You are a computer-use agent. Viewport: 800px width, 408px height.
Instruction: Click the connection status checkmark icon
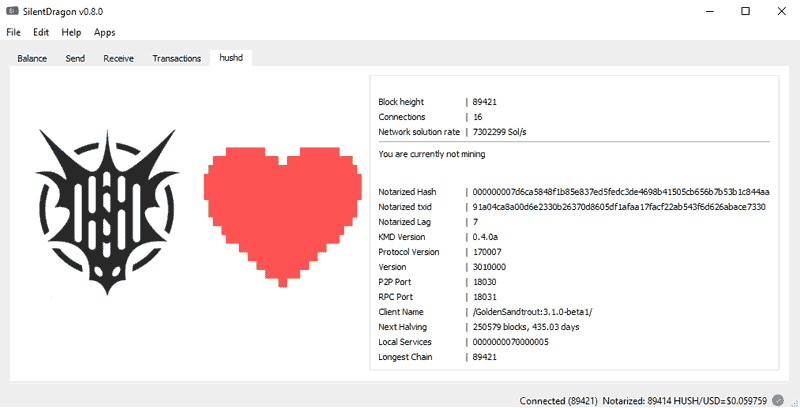pos(778,400)
